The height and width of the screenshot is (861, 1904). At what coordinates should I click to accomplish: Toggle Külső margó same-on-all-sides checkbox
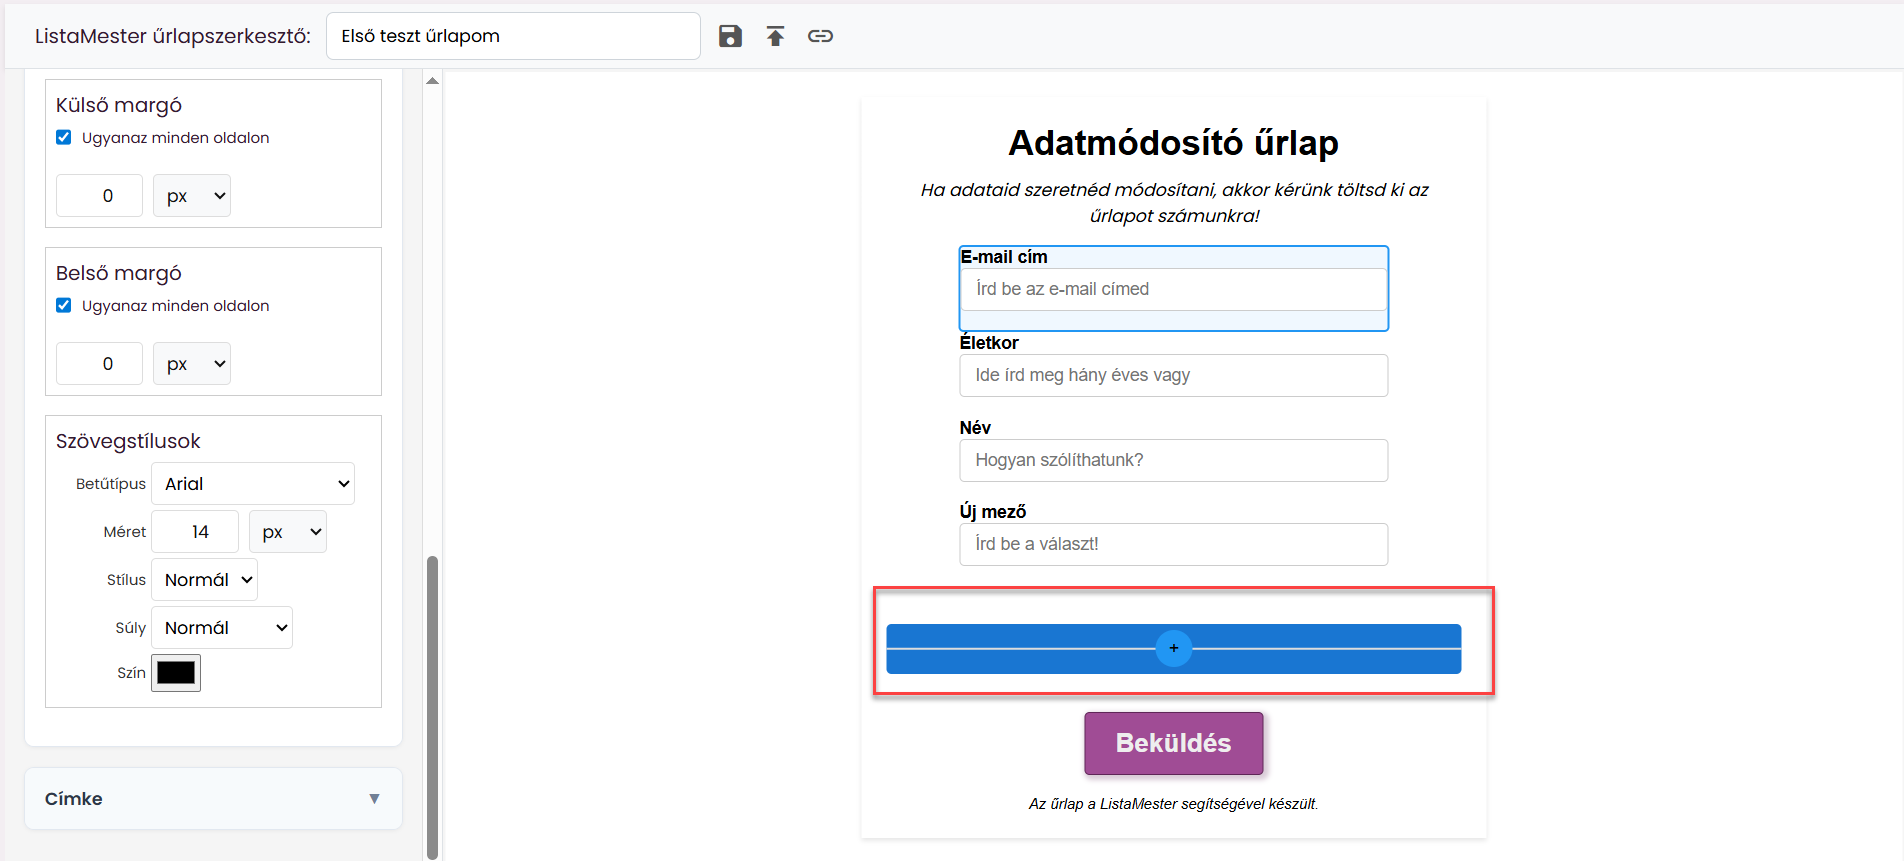(x=64, y=137)
